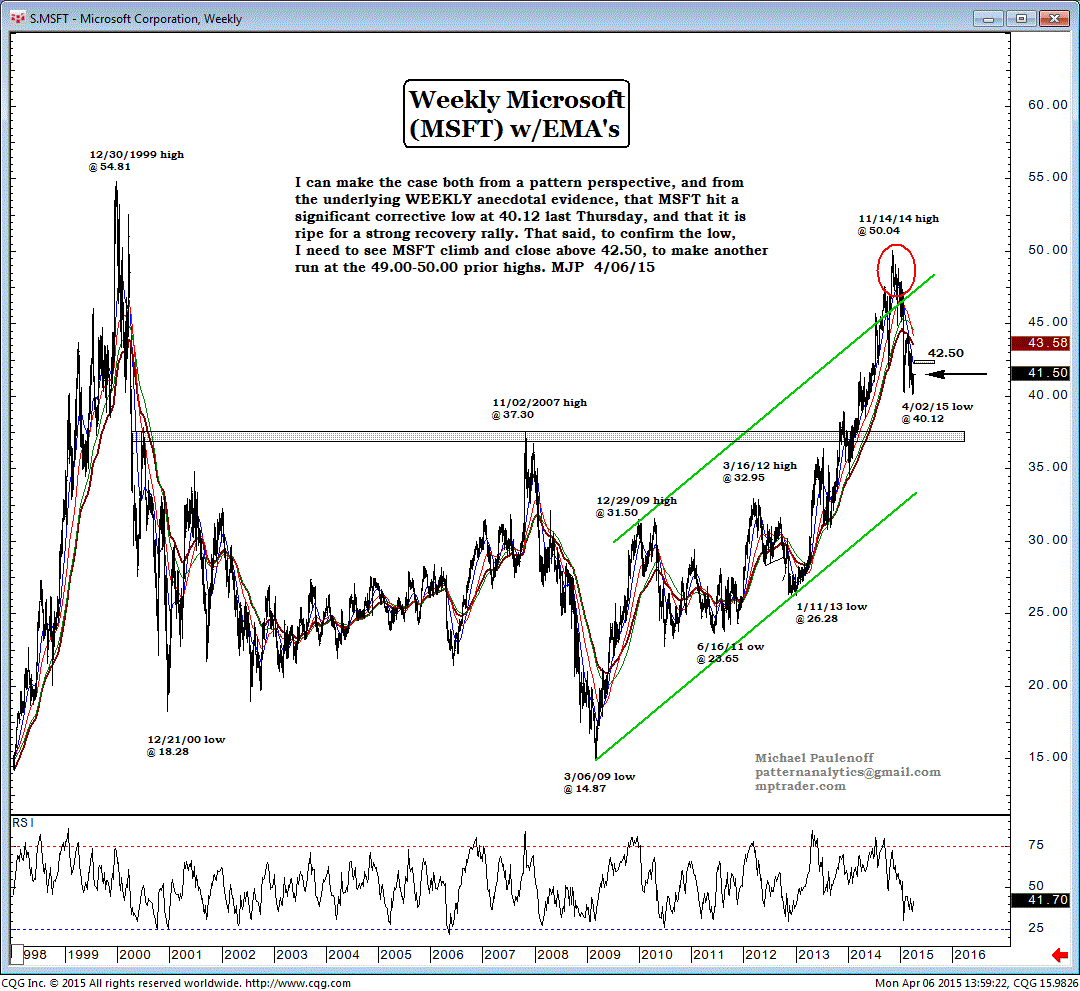Screen dimensions: 1080x991
Task: Click the Weekly Microsoft (MSFT) w/EMA's title box
Action: coord(517,114)
